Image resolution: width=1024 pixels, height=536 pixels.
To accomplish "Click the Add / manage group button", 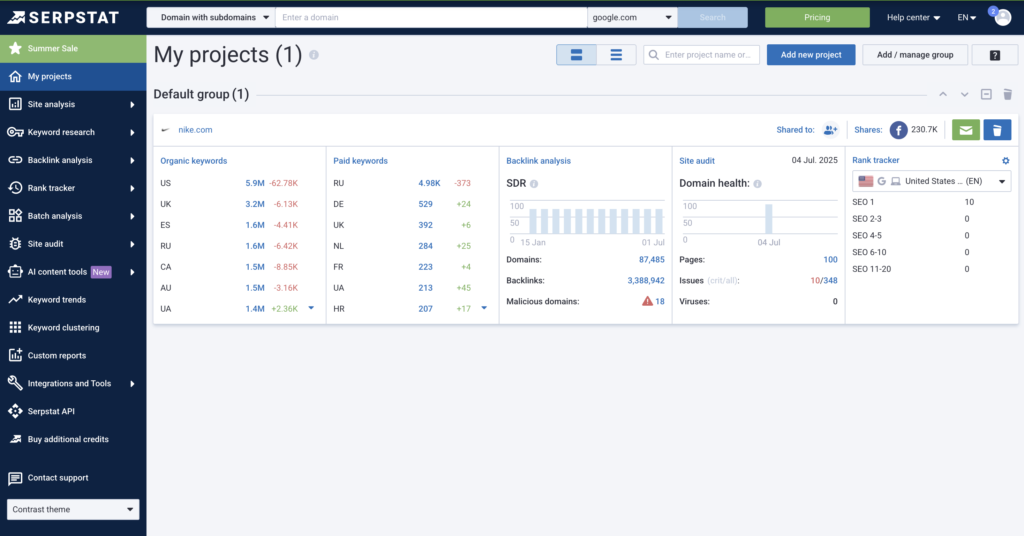I will tap(914, 55).
